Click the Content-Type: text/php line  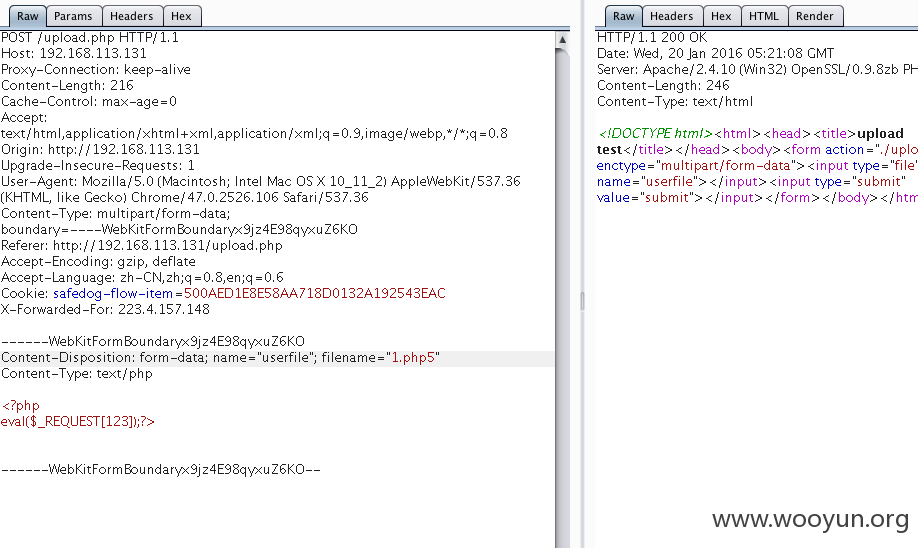(77, 374)
